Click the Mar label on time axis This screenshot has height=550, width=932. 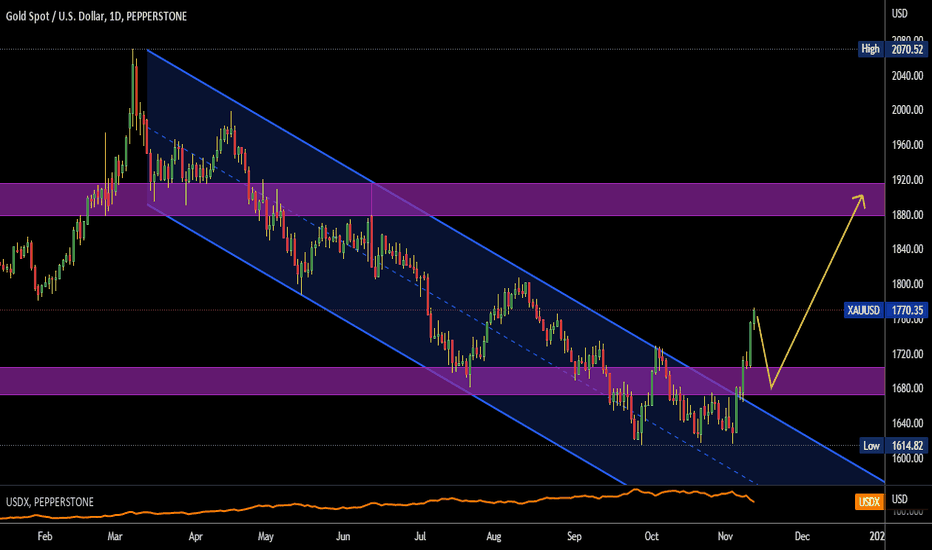115,536
